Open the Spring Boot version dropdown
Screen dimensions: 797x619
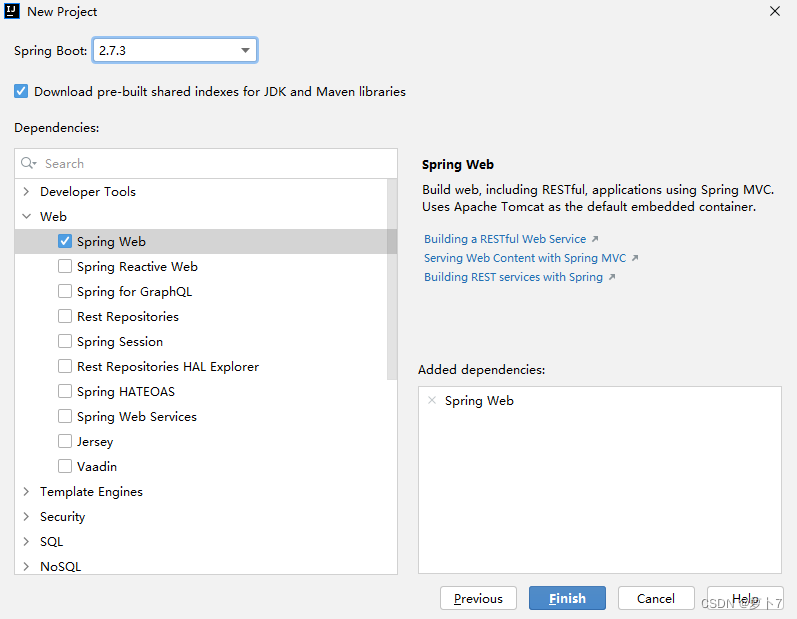(x=245, y=50)
